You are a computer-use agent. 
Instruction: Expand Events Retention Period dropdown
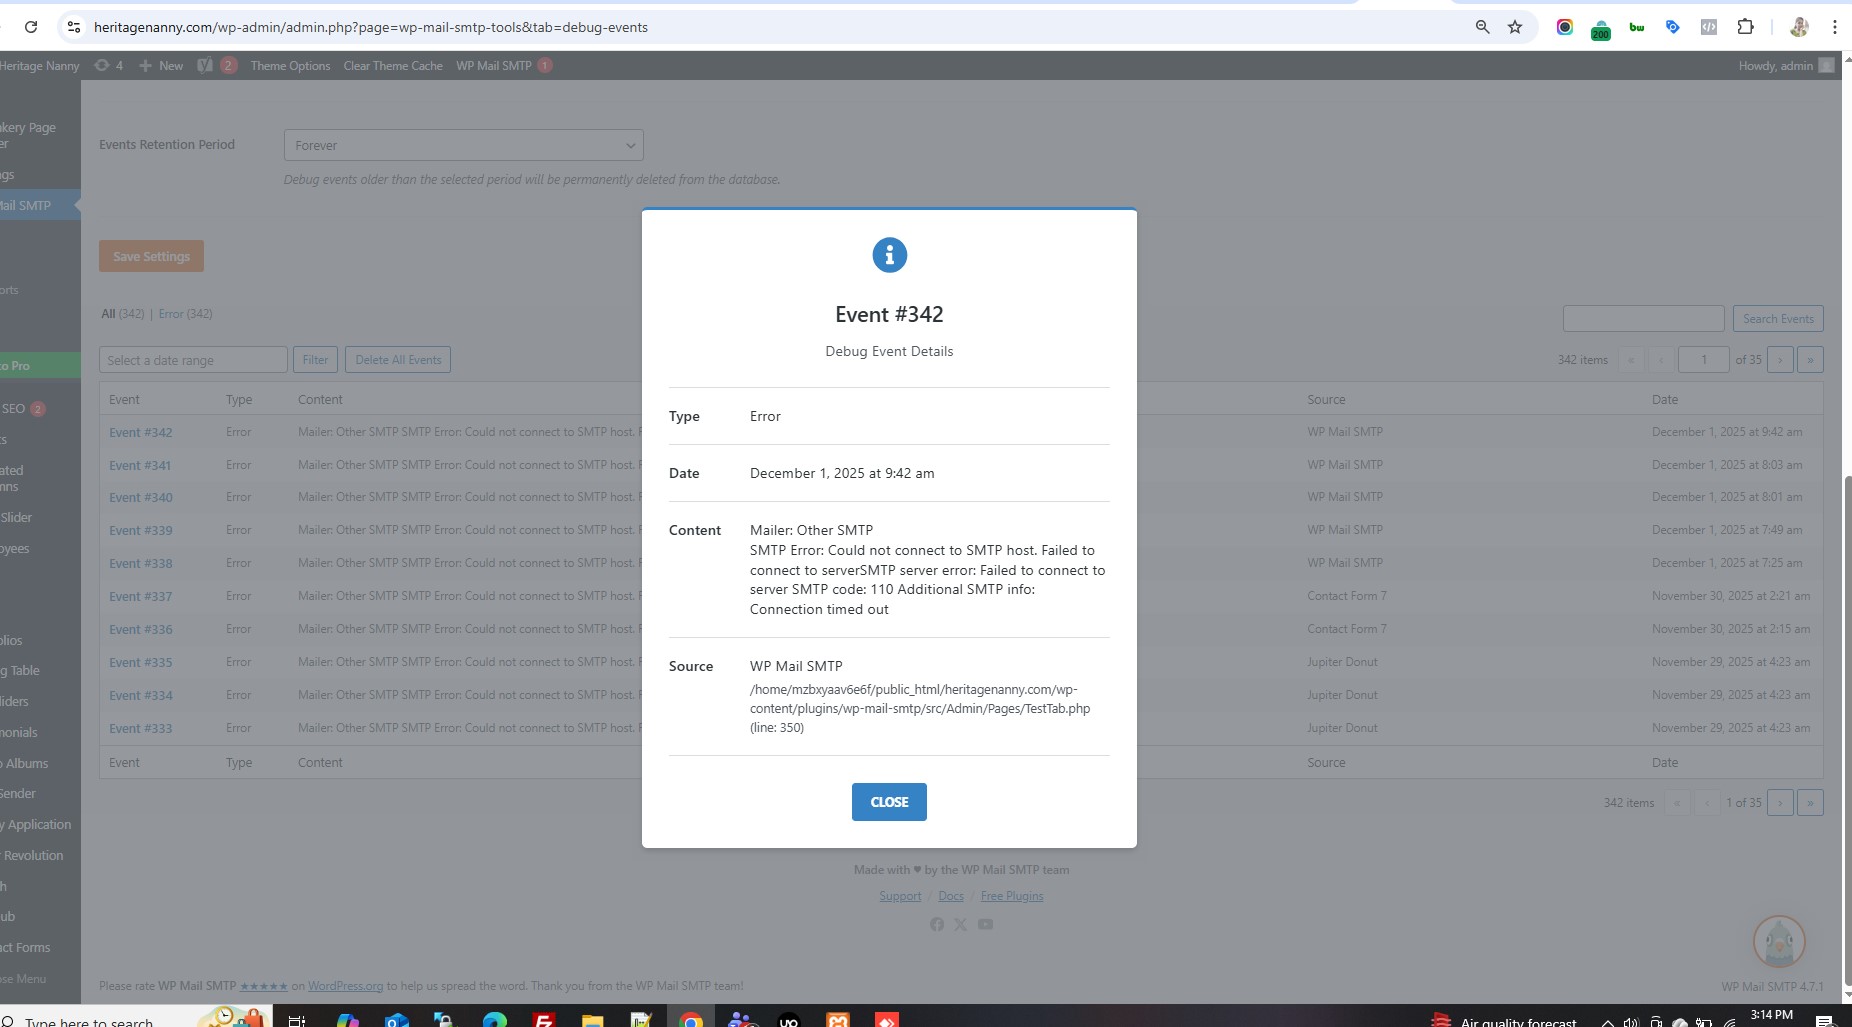tap(463, 145)
